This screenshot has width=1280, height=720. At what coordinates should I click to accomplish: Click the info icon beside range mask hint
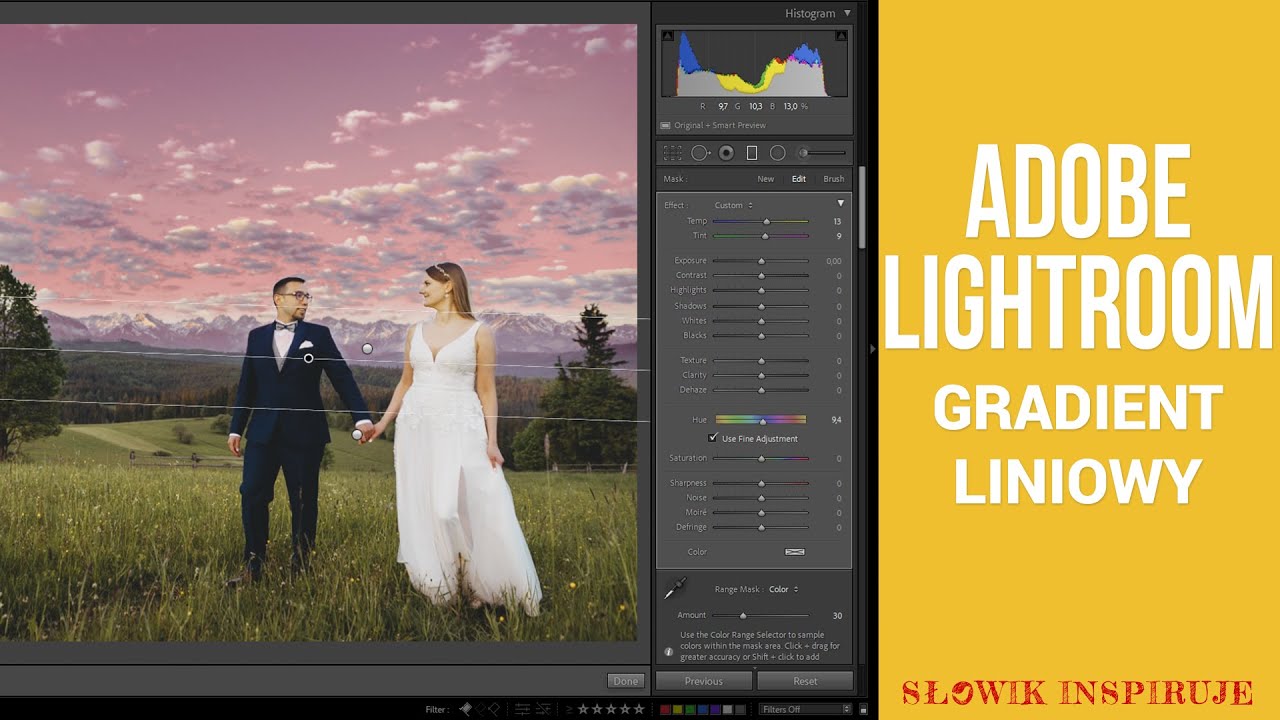[x=668, y=652]
